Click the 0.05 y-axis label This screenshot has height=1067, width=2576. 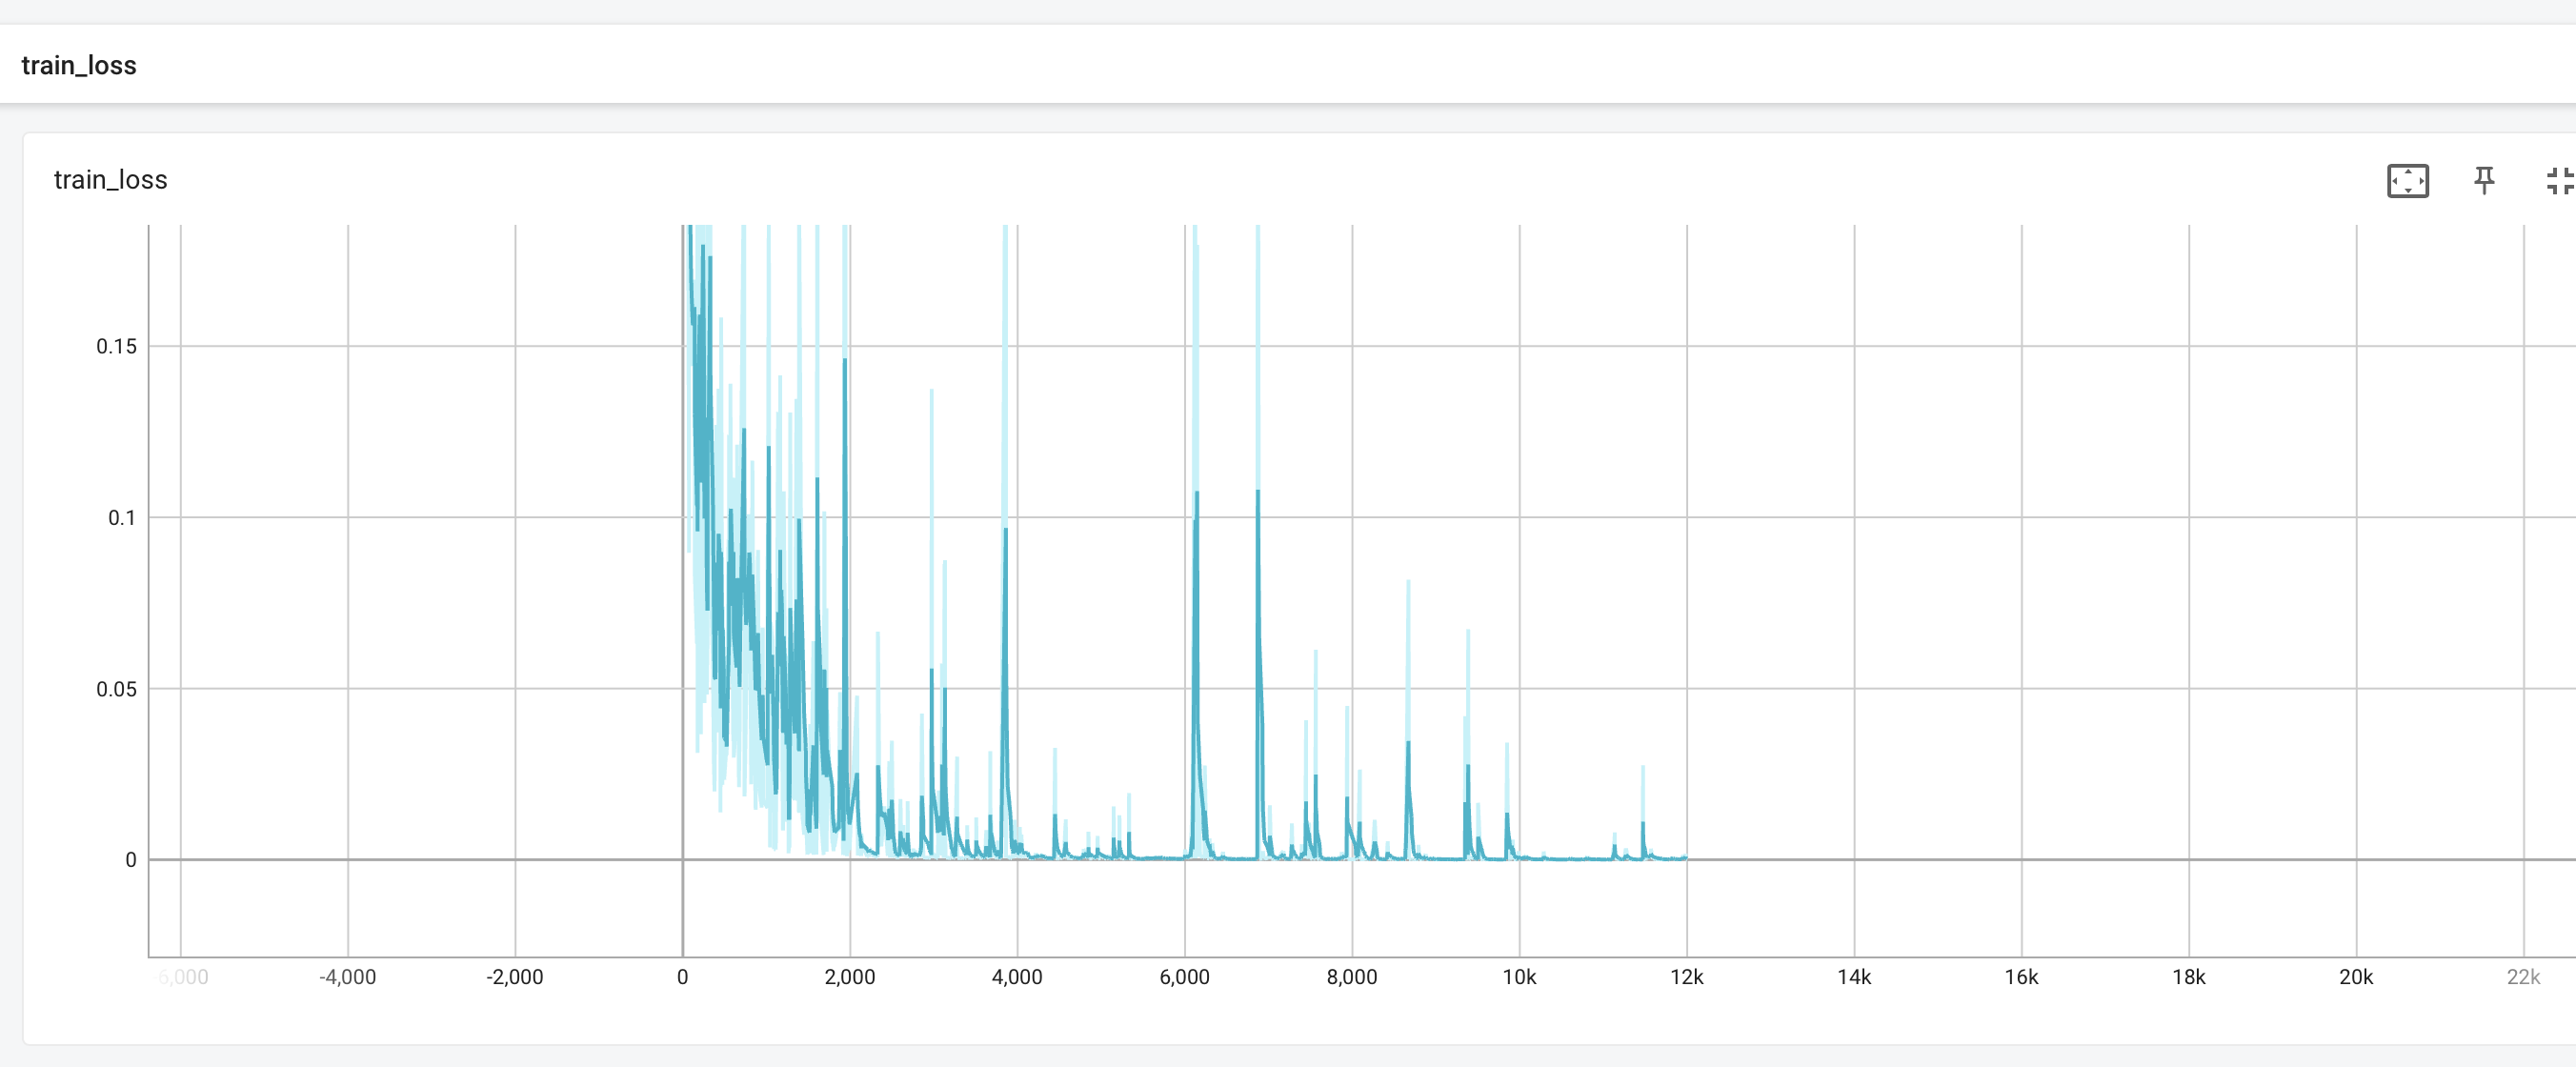tap(116, 688)
